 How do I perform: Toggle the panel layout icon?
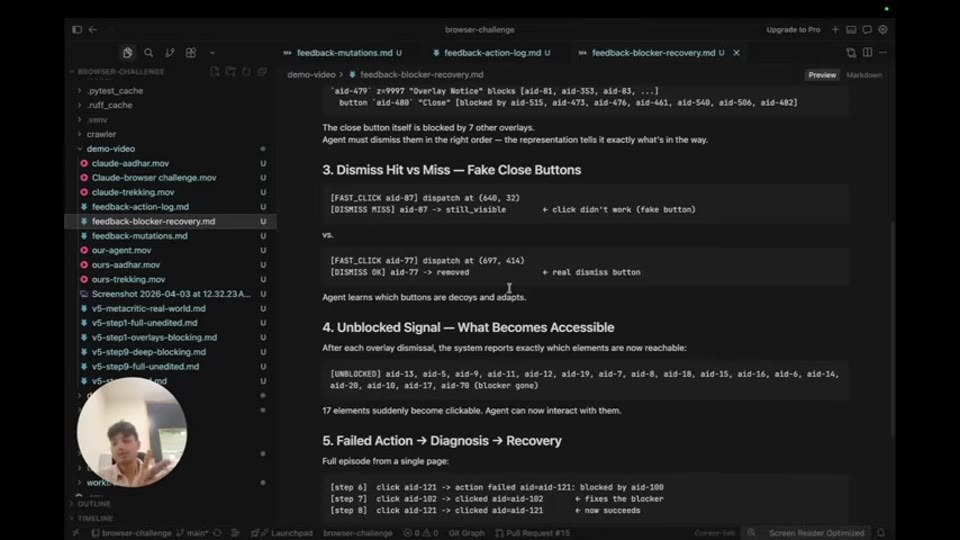coord(851,29)
